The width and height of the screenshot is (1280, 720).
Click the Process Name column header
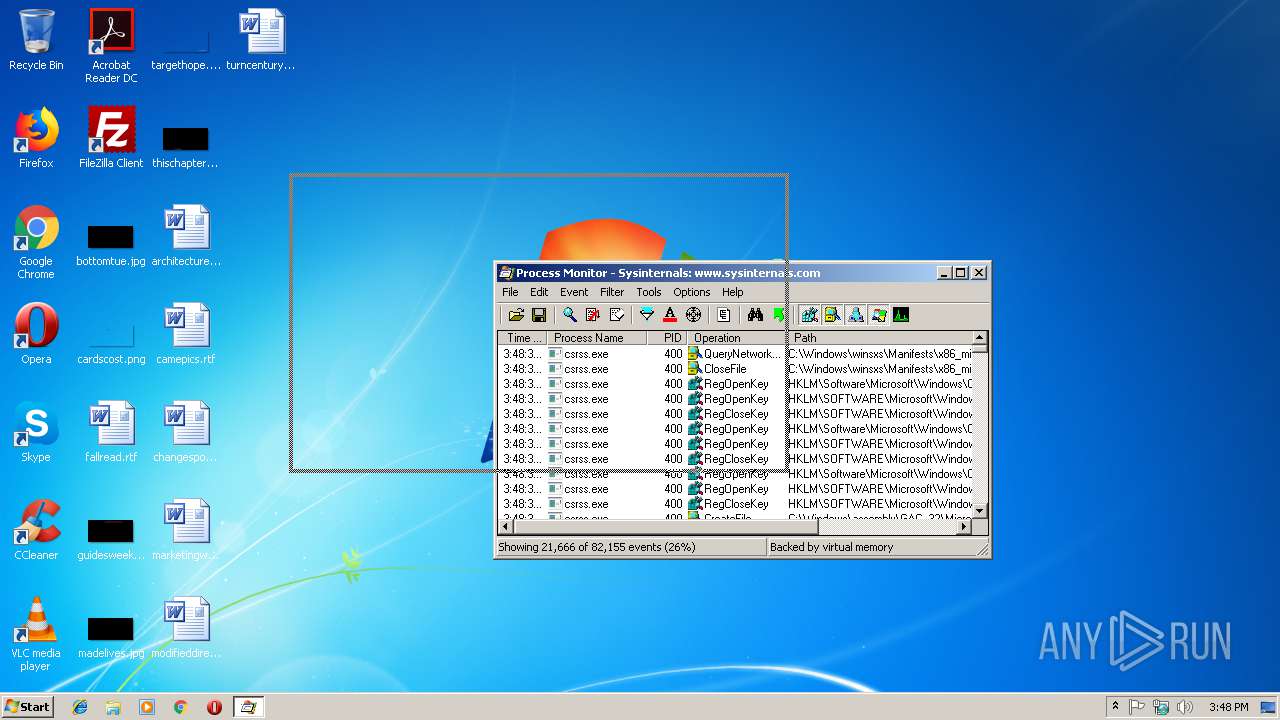pyautogui.click(x=597, y=338)
